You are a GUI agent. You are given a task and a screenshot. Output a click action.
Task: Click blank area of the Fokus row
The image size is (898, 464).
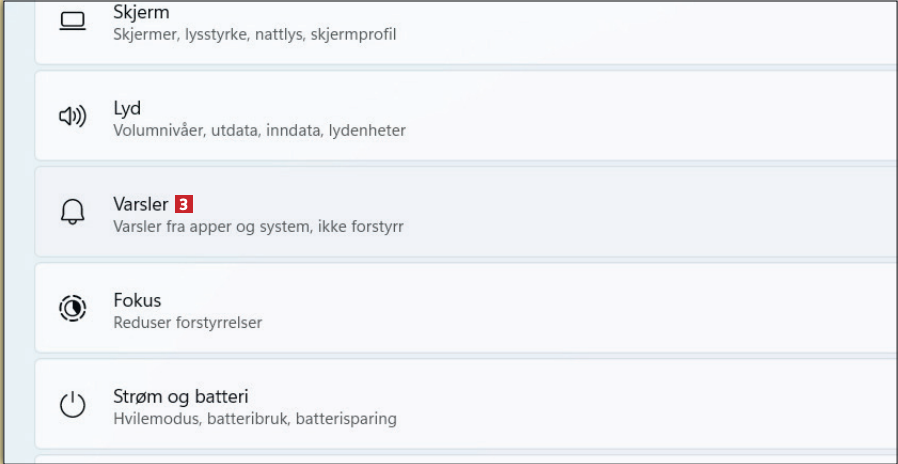point(650,309)
